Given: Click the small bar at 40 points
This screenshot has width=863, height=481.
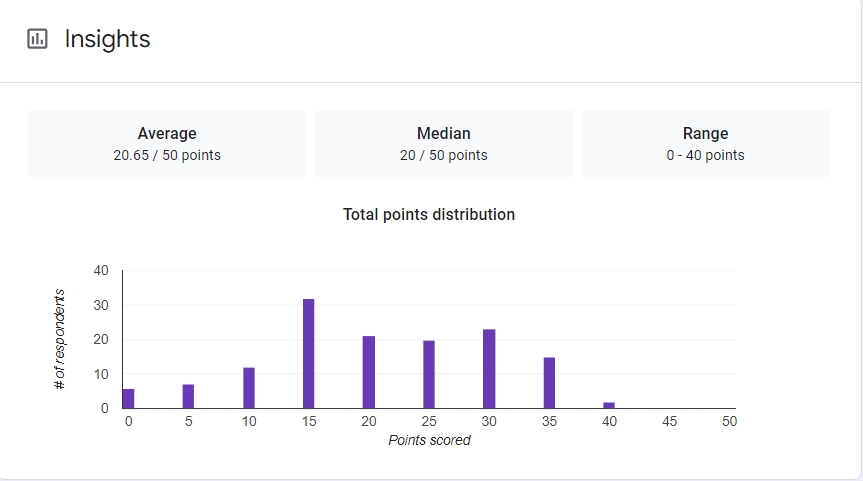Looking at the screenshot, I should tap(609, 405).
